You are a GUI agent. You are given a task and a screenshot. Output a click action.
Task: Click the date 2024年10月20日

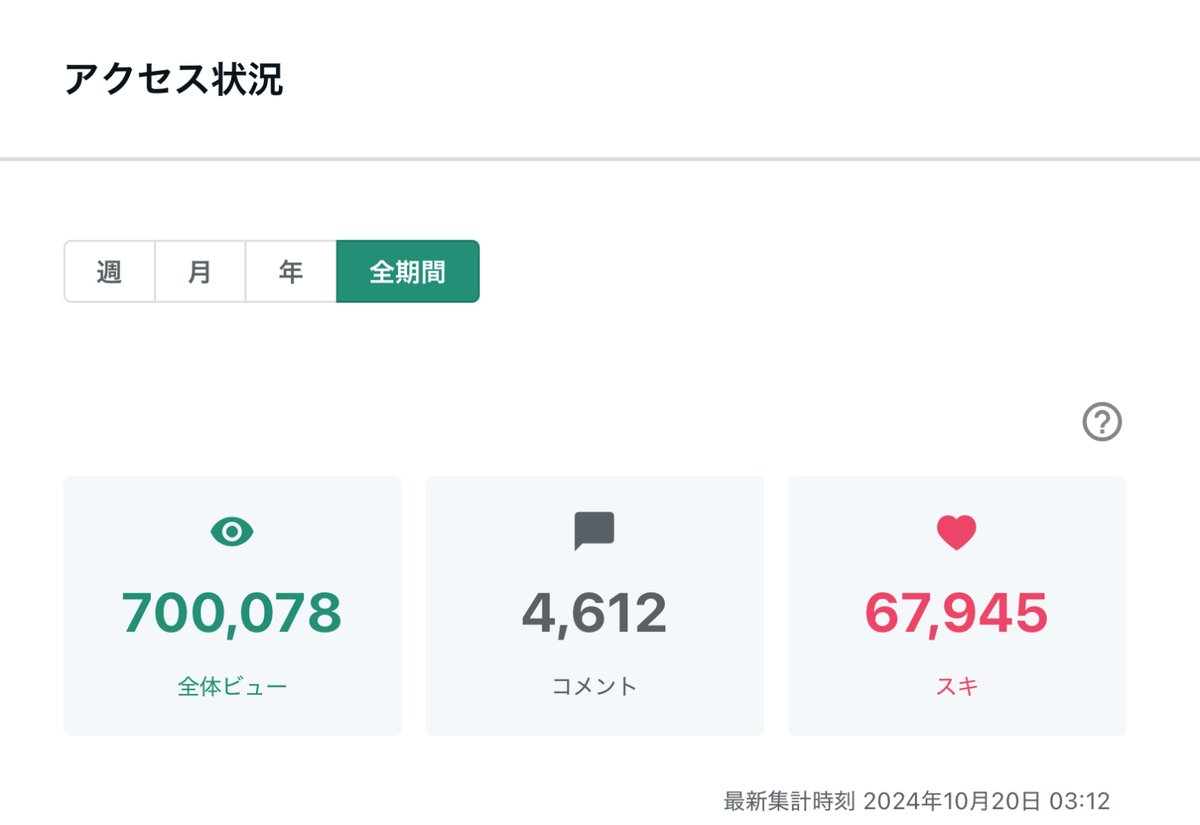coord(951,801)
